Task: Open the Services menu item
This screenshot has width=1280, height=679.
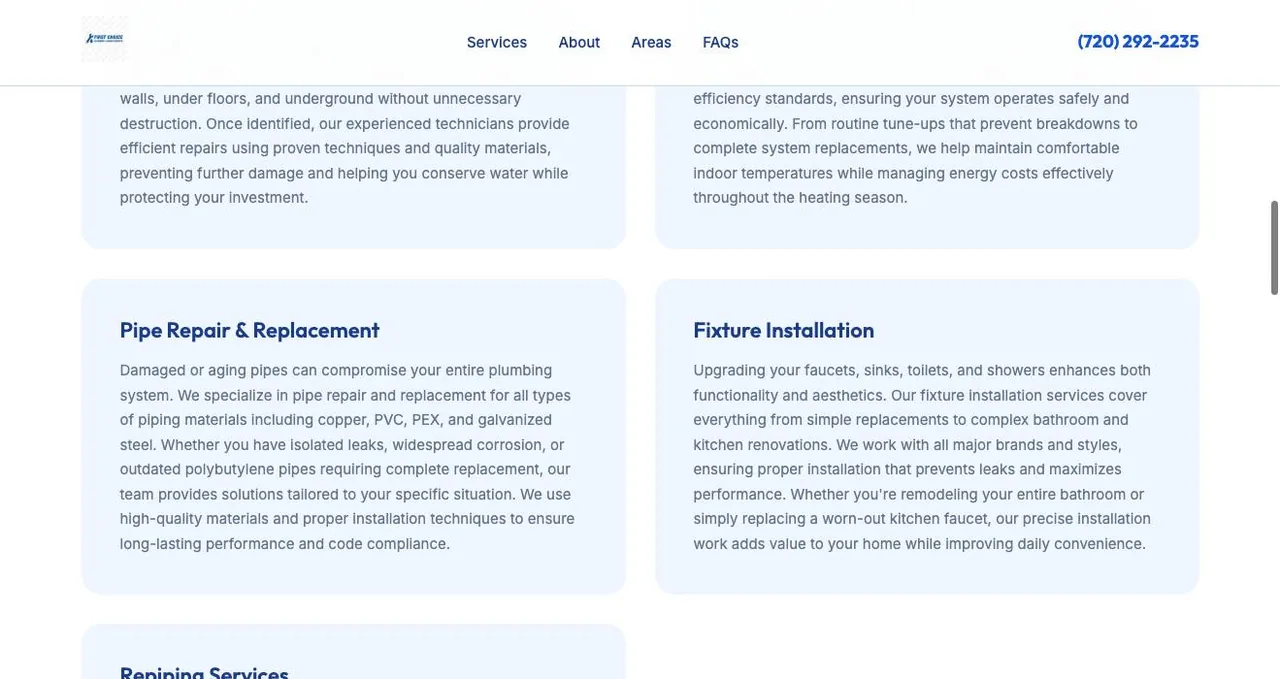Action: click(x=497, y=42)
